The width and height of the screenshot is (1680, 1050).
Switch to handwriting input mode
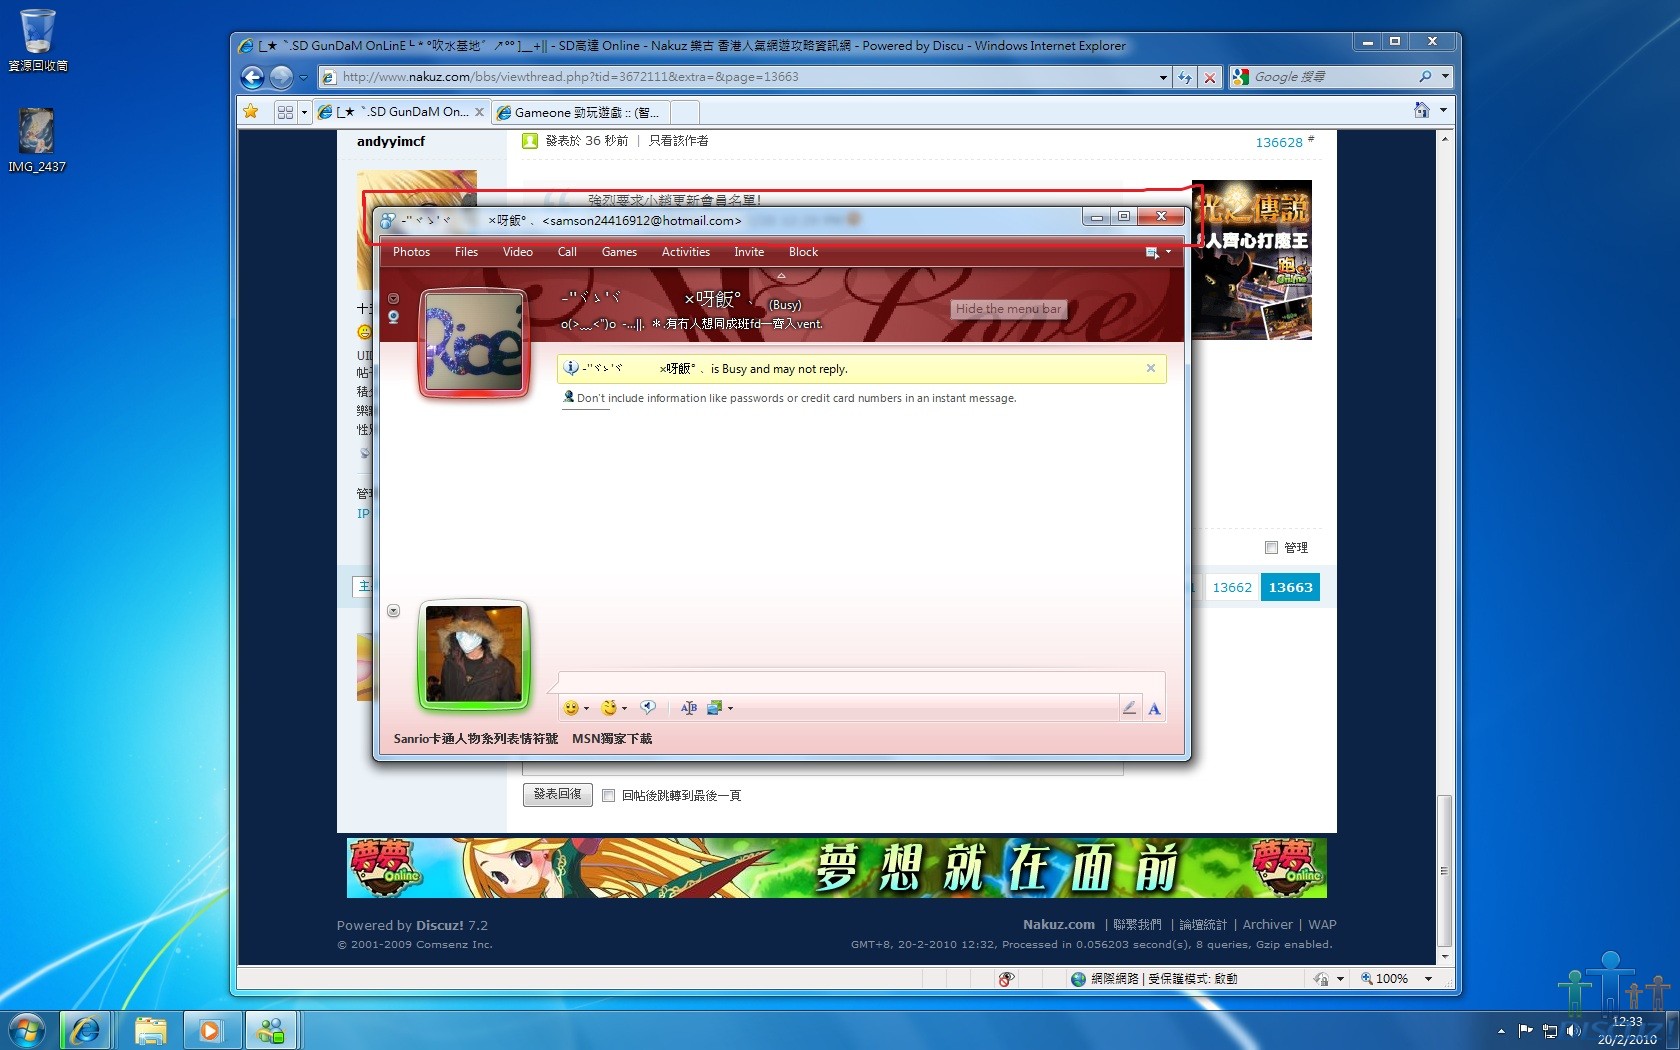1129,708
